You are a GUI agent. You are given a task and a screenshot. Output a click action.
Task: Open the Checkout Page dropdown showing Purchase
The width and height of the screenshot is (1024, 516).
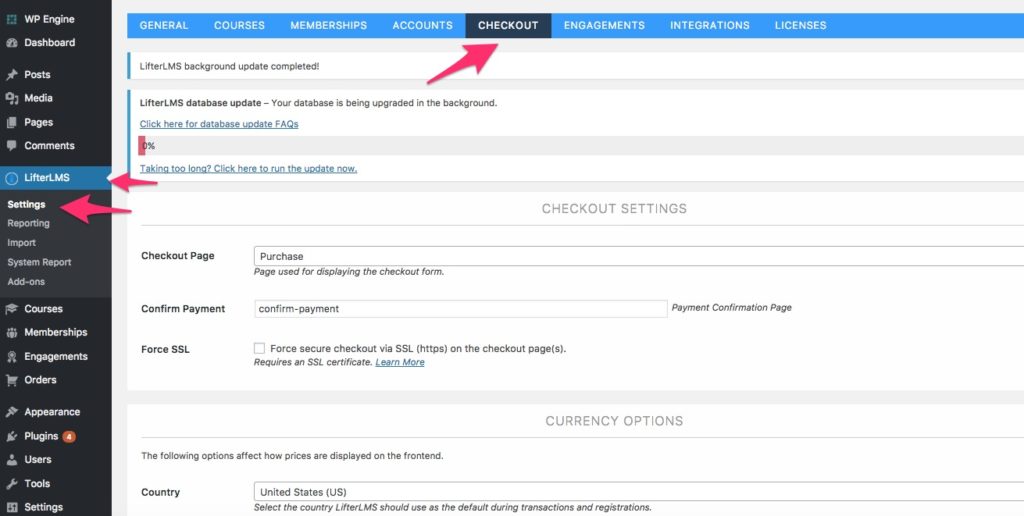639,256
